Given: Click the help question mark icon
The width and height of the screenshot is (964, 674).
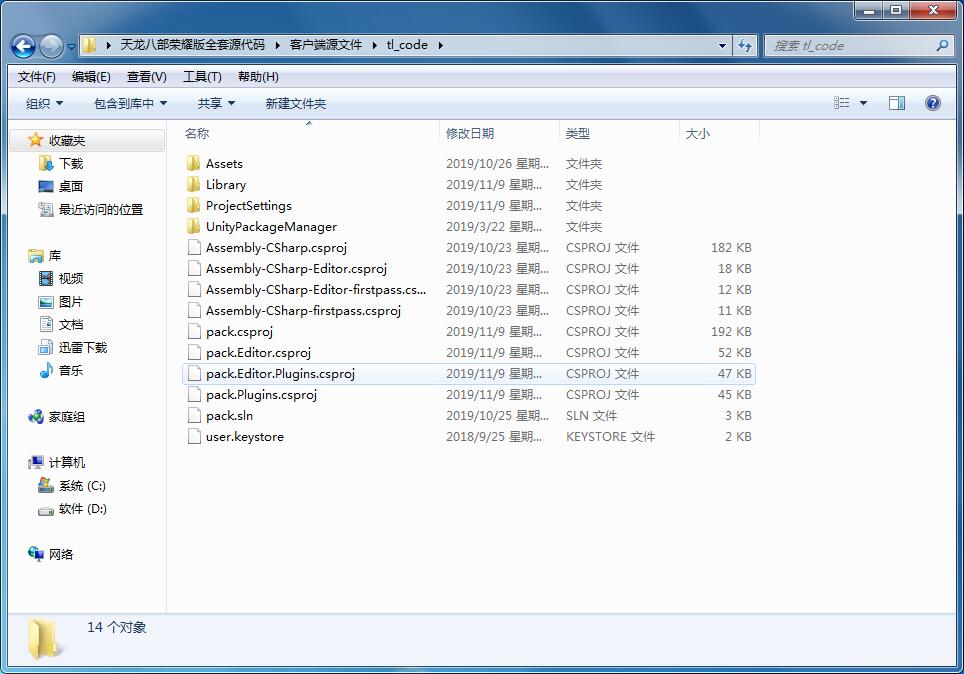Looking at the screenshot, I should click(x=932, y=103).
